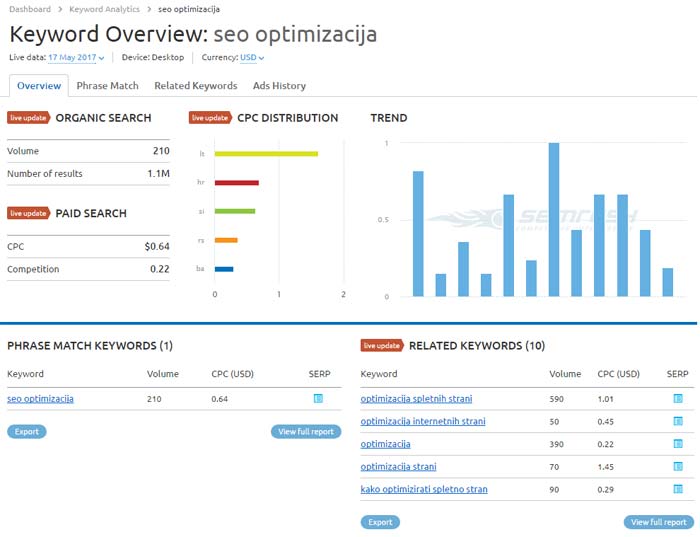The width and height of the screenshot is (700, 537).
Task: Click the last bar in Trend chart
Action: [667, 282]
